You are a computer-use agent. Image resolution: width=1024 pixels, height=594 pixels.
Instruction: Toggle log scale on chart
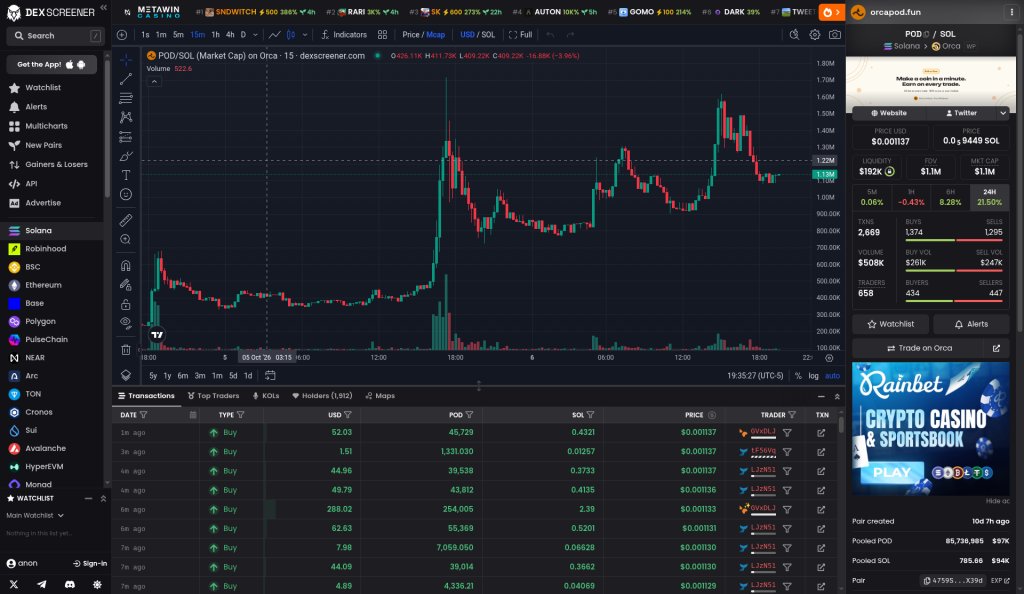point(813,376)
